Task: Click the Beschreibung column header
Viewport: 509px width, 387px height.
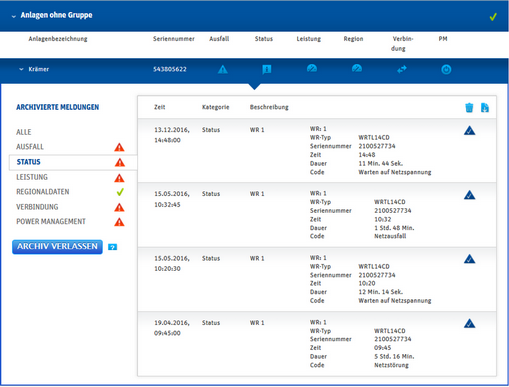Action: click(269, 107)
